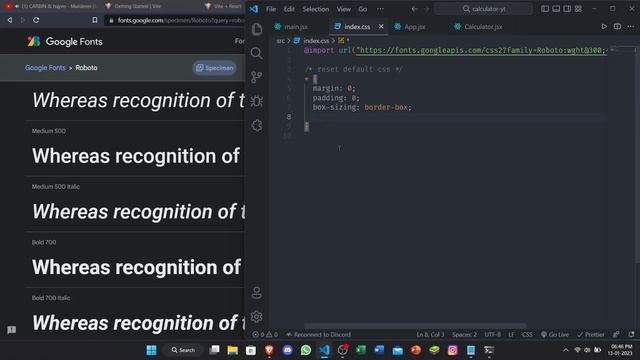Click errors and warnings status item
The width and height of the screenshot is (640, 360).
click(x=265, y=335)
